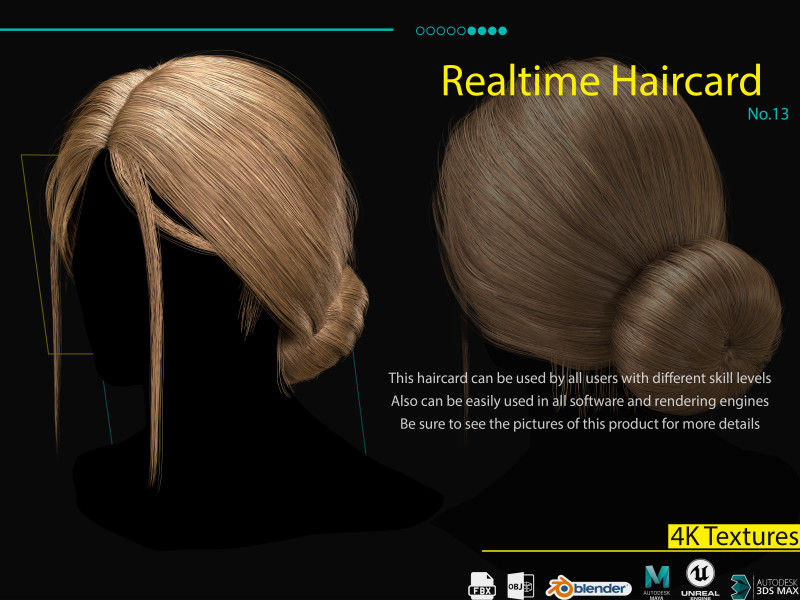Select the last filled circle indicator
800x600 pixels.
[x=503, y=31]
